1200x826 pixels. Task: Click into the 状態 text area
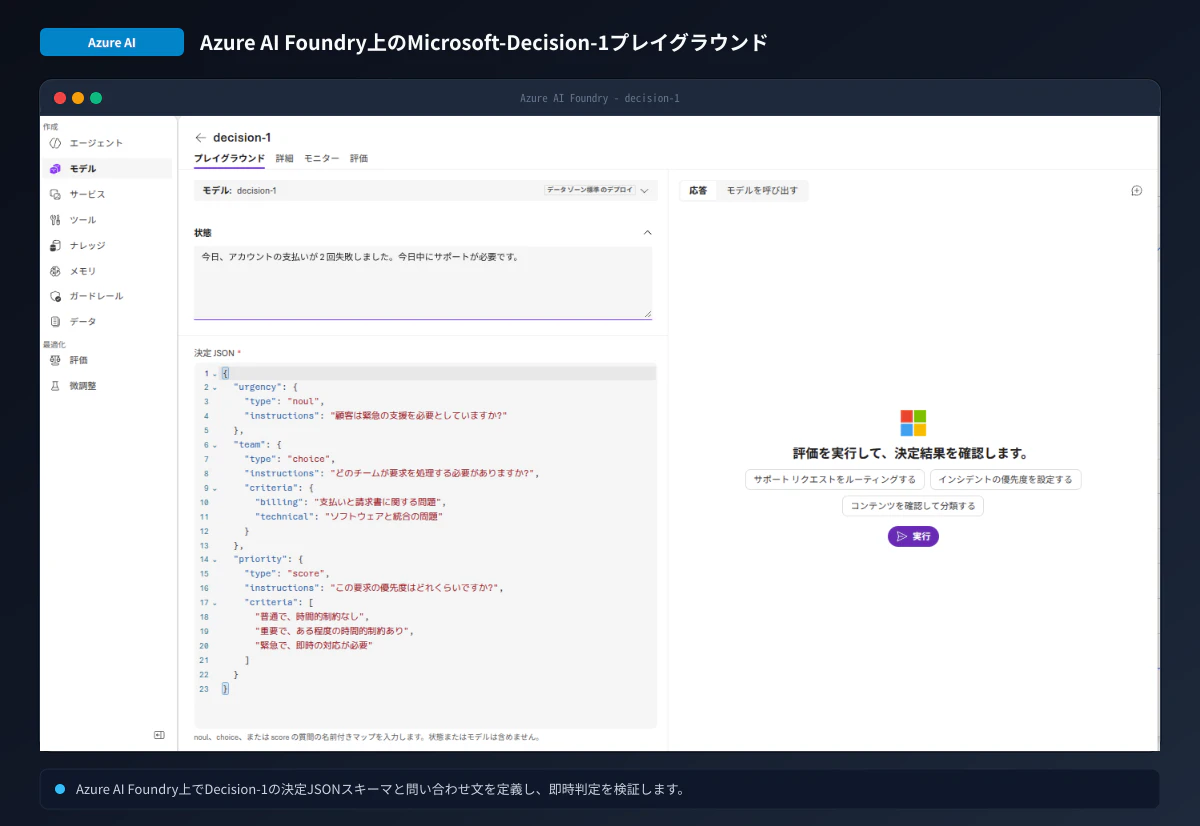click(x=423, y=283)
